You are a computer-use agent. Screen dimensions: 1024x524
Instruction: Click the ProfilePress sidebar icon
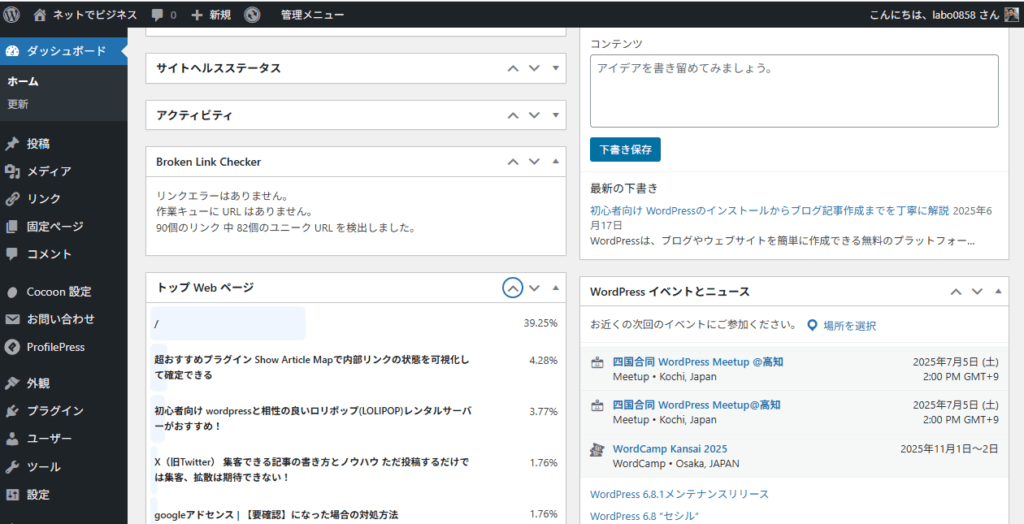[11, 347]
